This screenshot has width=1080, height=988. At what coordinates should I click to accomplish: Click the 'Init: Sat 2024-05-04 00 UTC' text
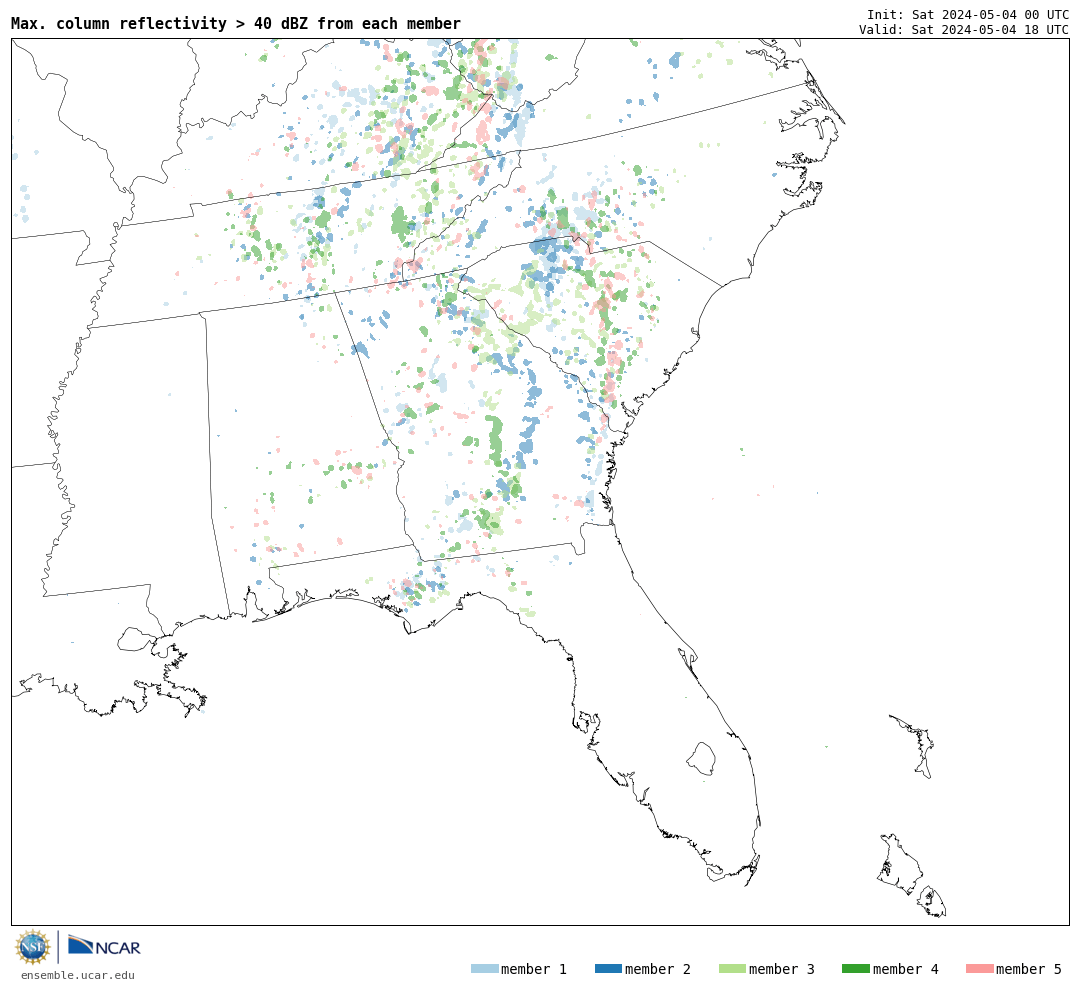[x=968, y=14]
